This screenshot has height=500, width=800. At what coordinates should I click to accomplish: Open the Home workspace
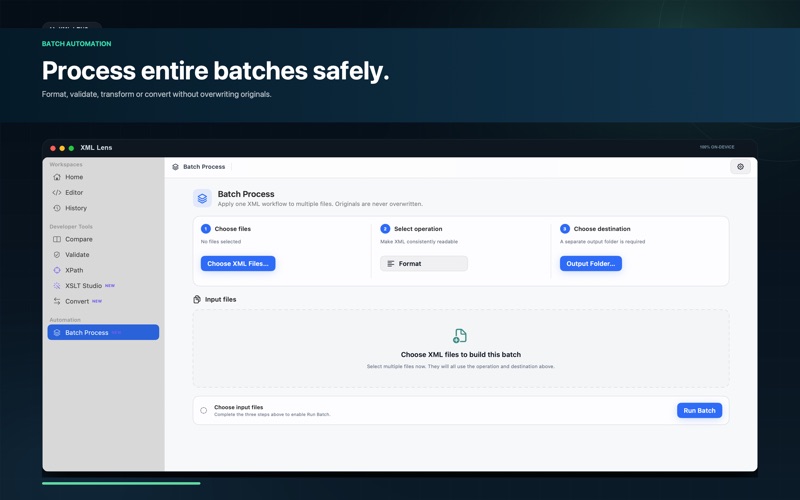pyautogui.click(x=103, y=177)
